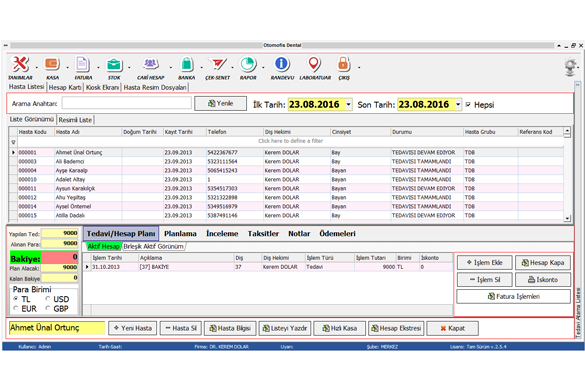585x390 pixels.
Task: Click 'Click here to define a filter' row
Action: pos(290,141)
